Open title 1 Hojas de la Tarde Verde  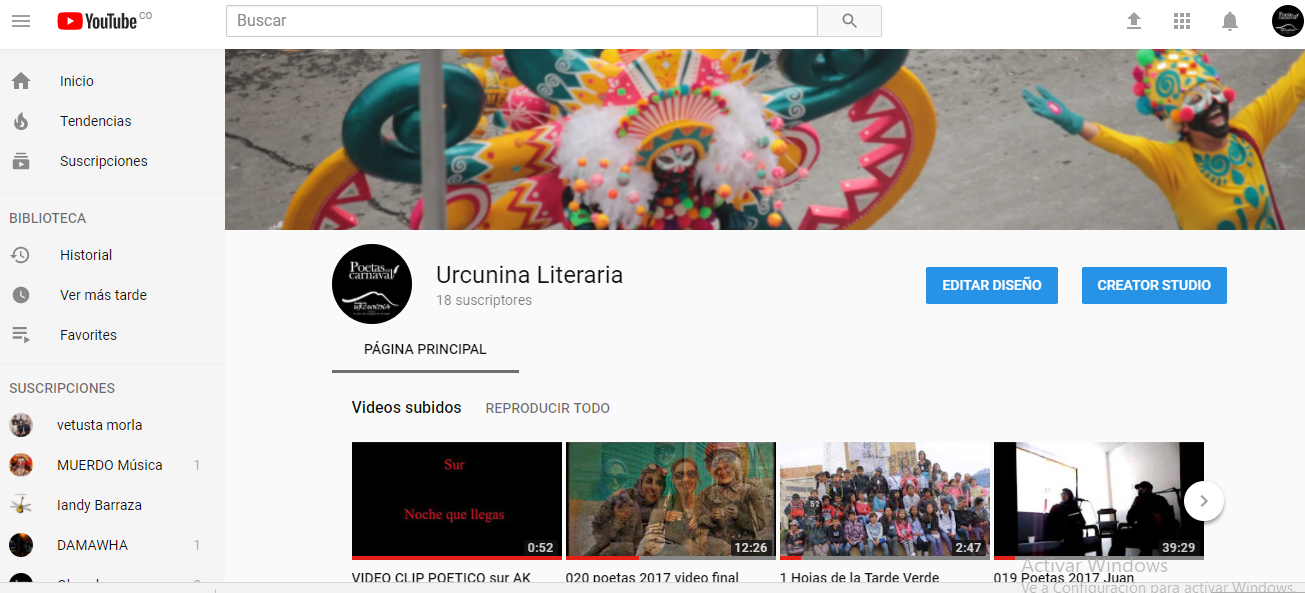point(860,577)
